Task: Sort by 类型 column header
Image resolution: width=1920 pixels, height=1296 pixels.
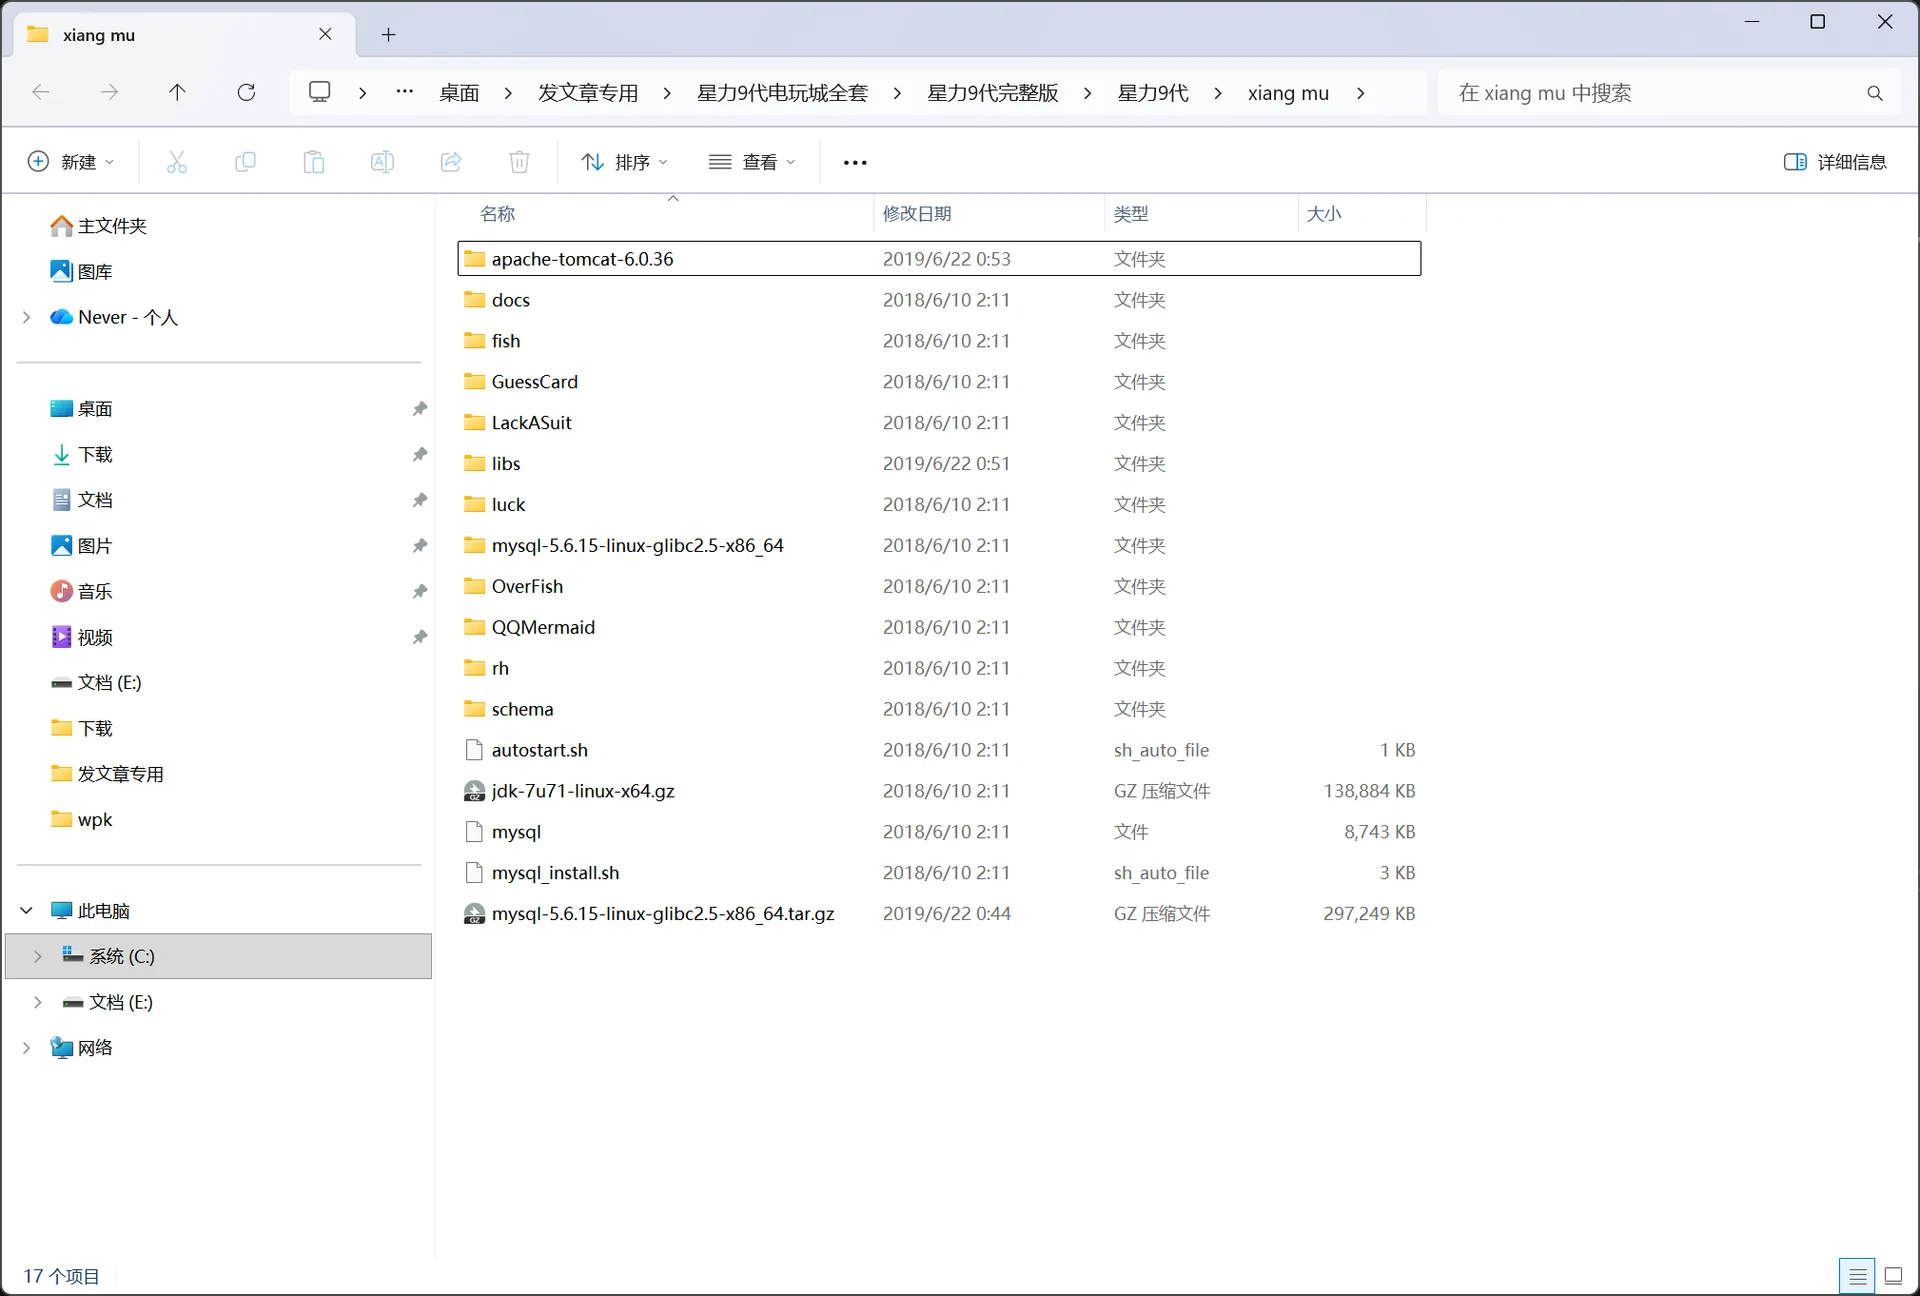Action: 1201,214
